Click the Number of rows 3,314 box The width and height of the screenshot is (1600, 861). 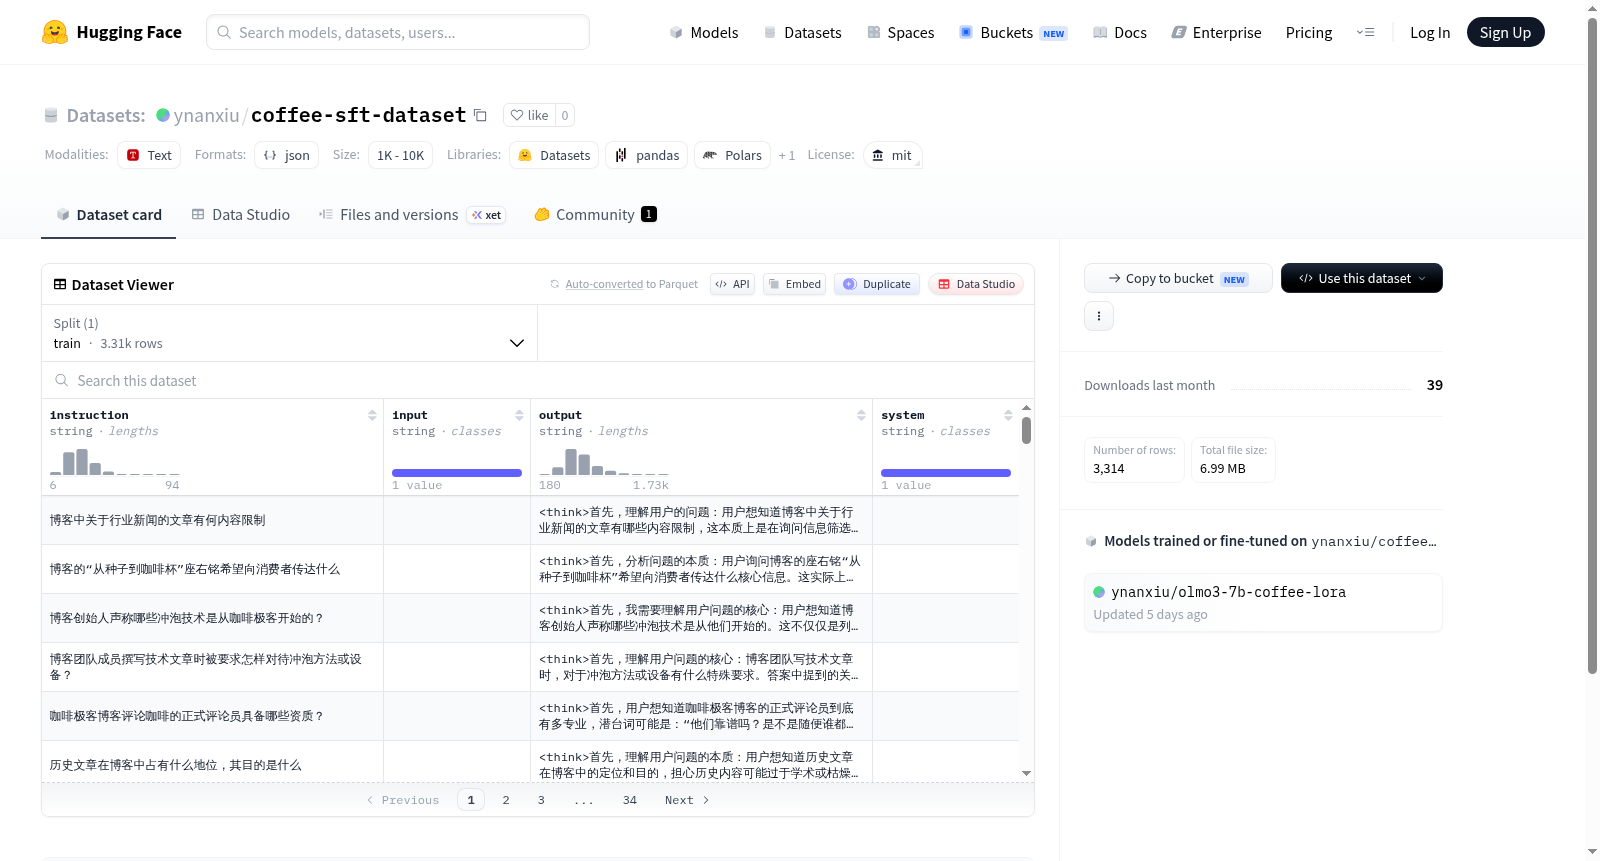(1134, 460)
